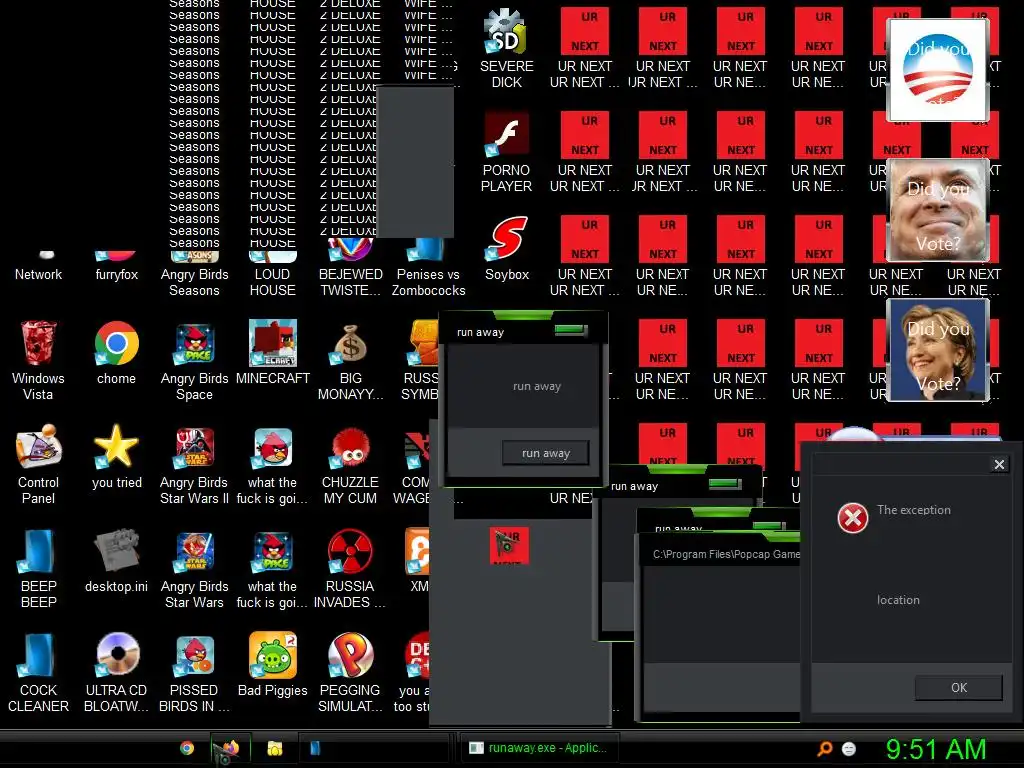Click the Obama 'Did you vote' picture
Image resolution: width=1024 pixels, height=768 pixels.
pos(938,71)
